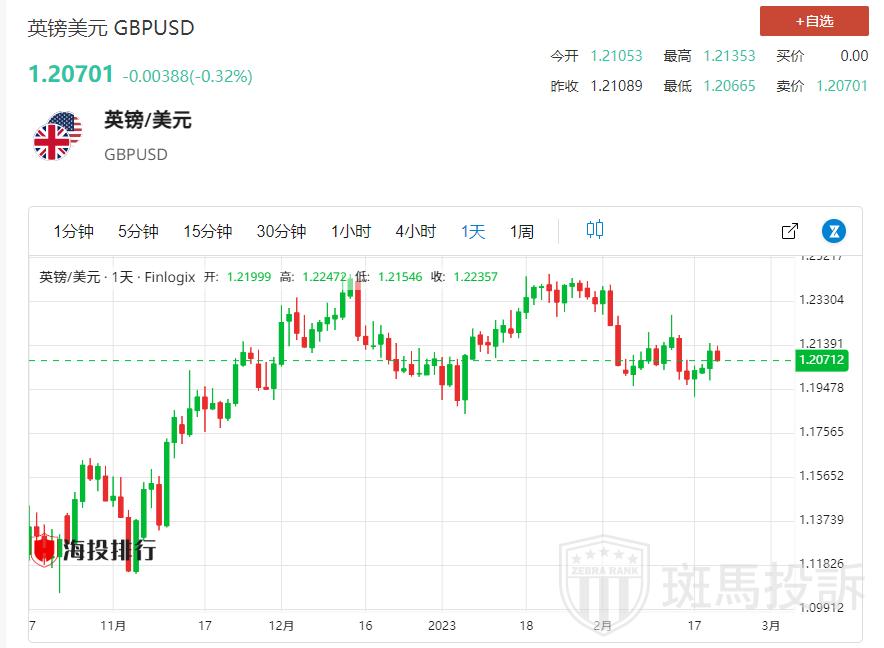The width and height of the screenshot is (884, 648).
Task: Select the 1天 daily timeframe
Action: pos(473,232)
